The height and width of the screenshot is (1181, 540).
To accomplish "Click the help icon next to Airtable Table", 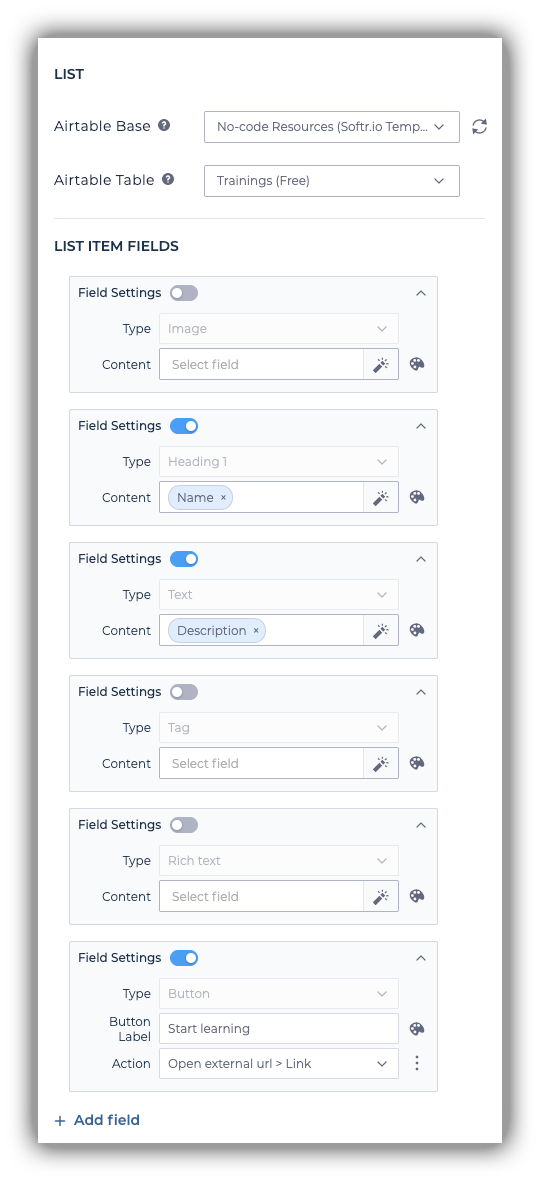I will 168,180.
